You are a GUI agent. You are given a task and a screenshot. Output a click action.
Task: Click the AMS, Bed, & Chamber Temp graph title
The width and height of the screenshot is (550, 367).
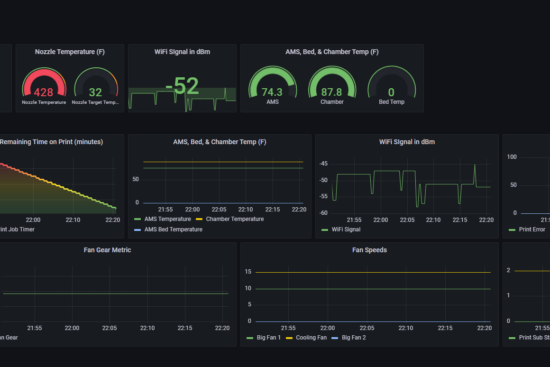point(220,142)
